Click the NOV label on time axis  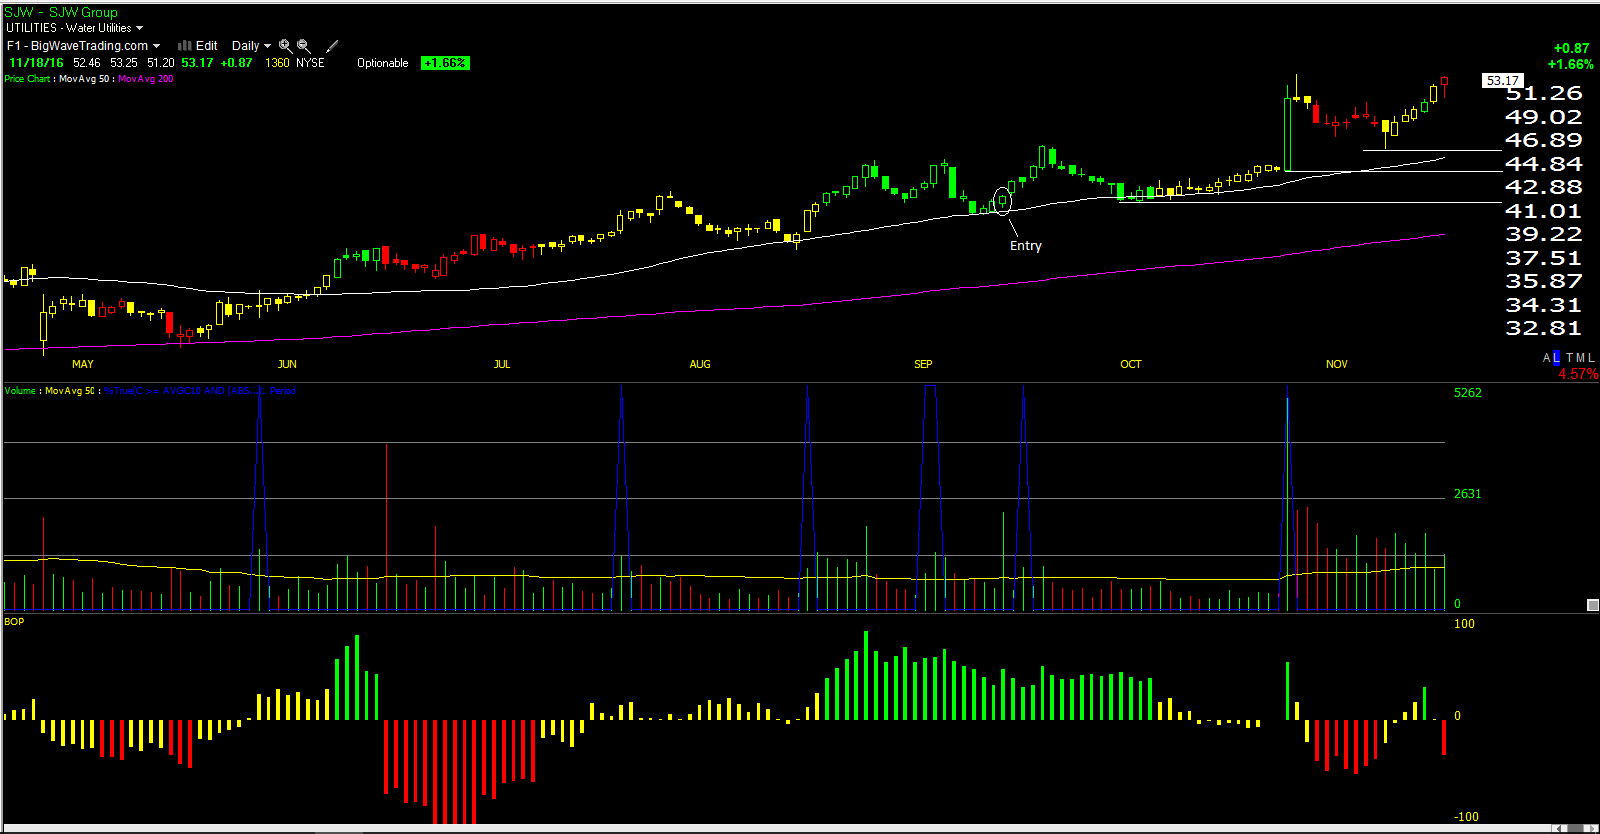coord(1337,364)
